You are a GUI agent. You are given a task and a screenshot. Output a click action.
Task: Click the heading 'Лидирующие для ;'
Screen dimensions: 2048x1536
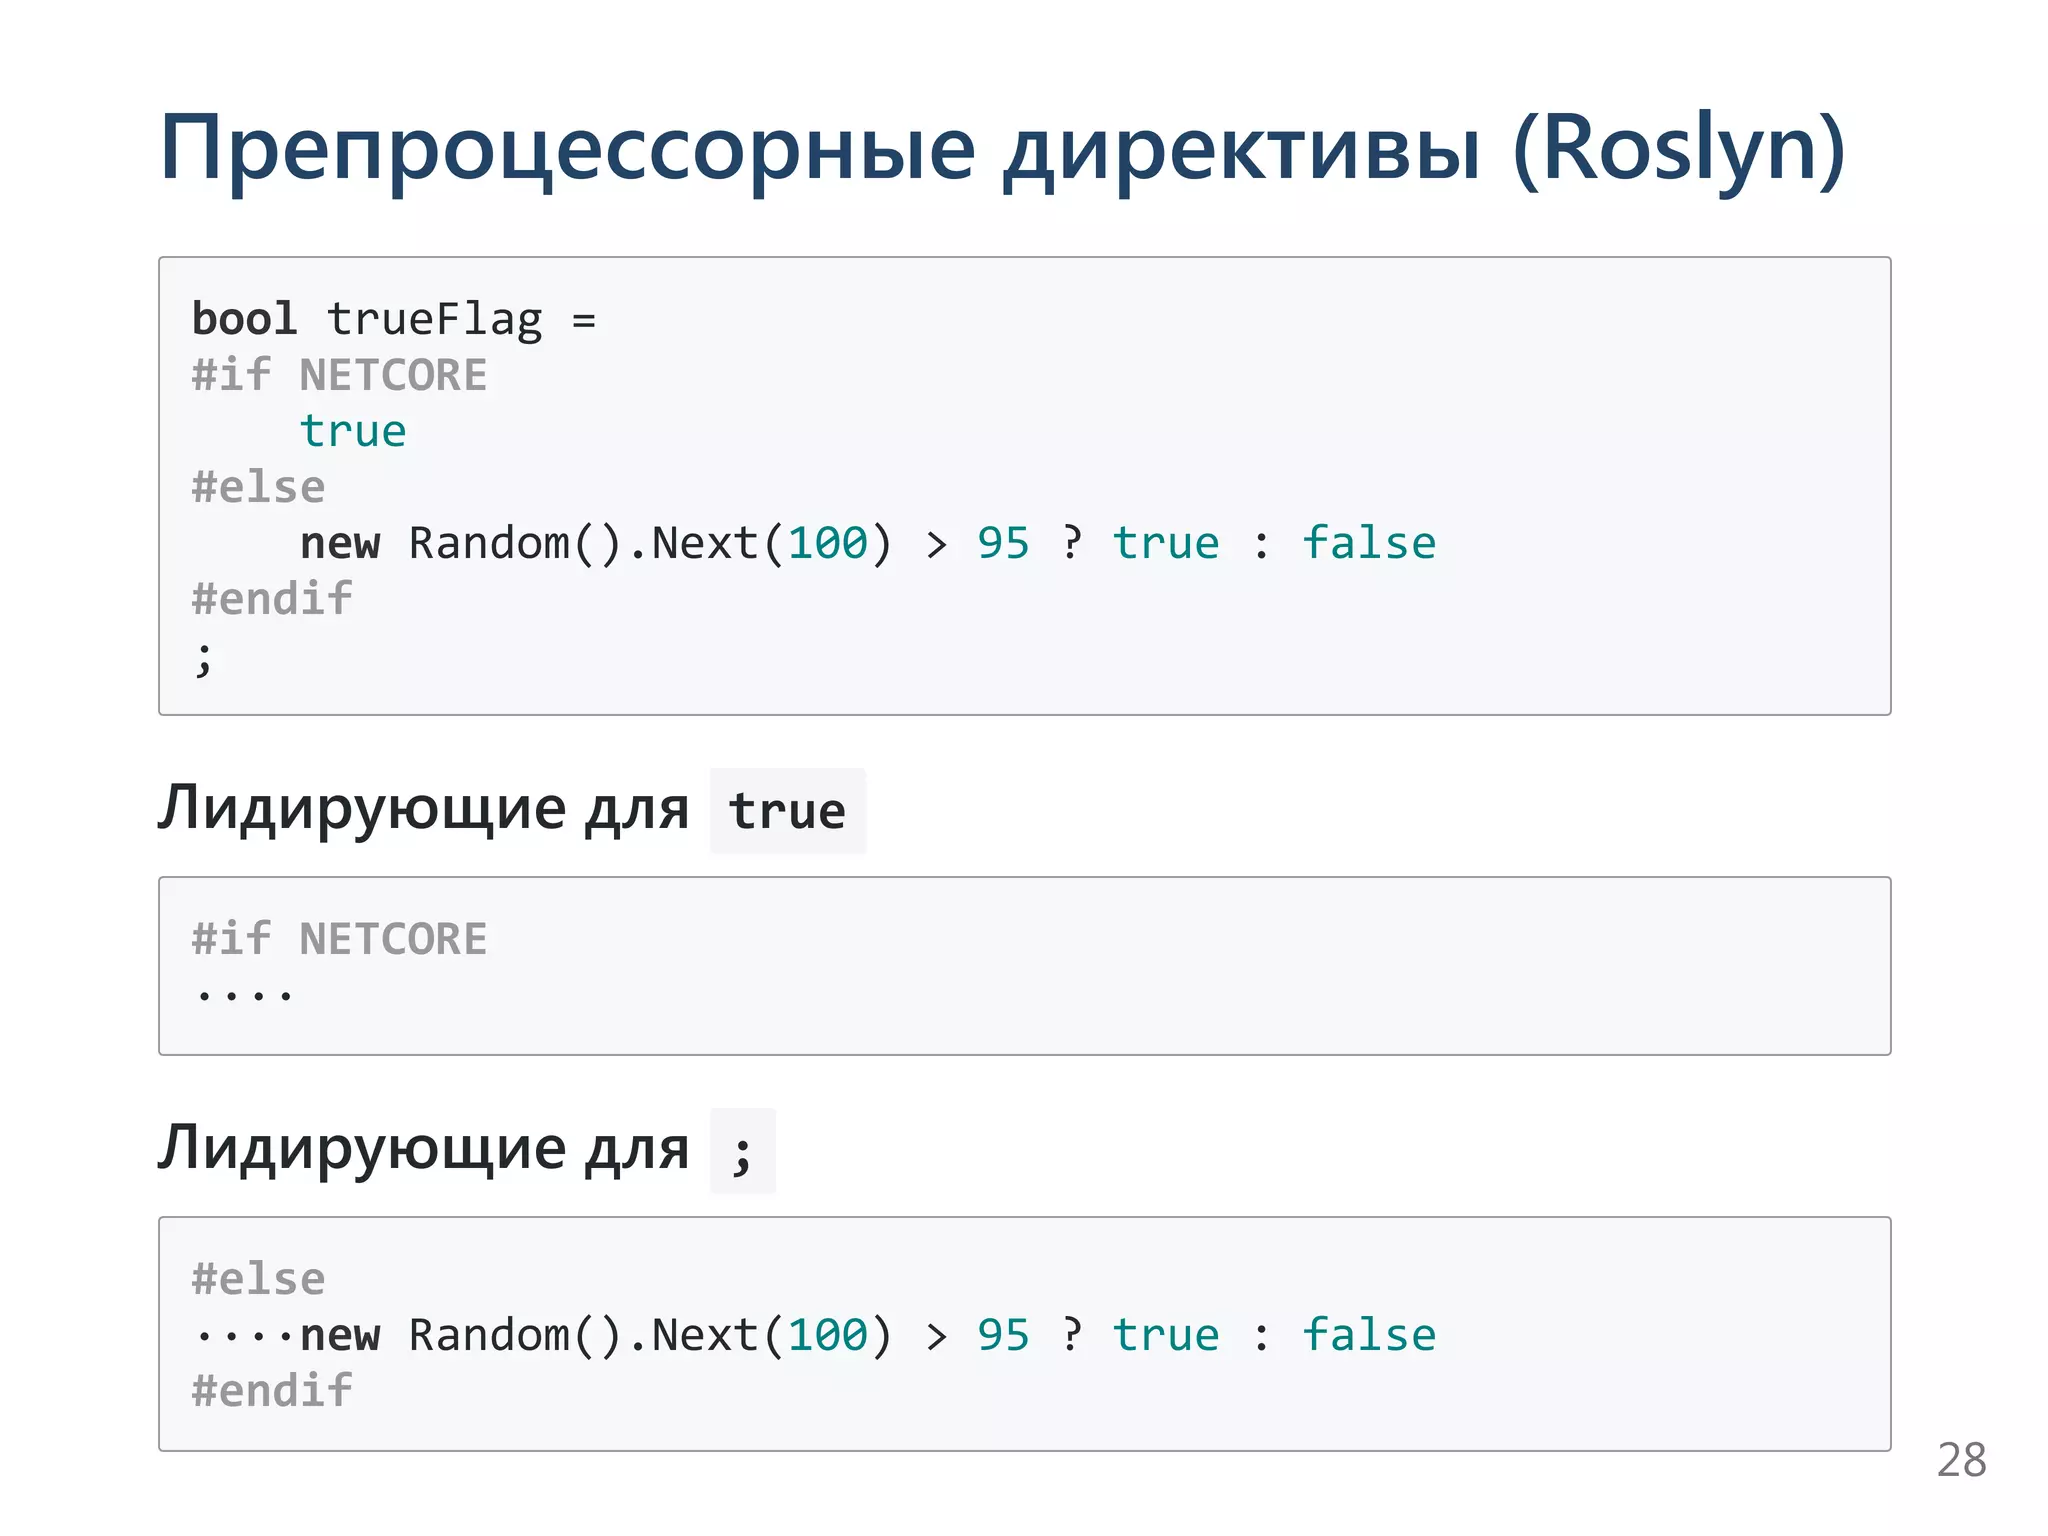pyautogui.click(x=466, y=1150)
